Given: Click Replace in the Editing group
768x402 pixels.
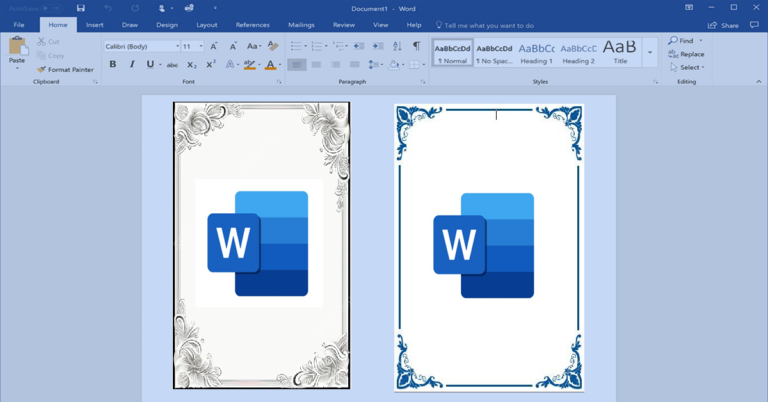Looking at the screenshot, I should pyautogui.click(x=691, y=54).
